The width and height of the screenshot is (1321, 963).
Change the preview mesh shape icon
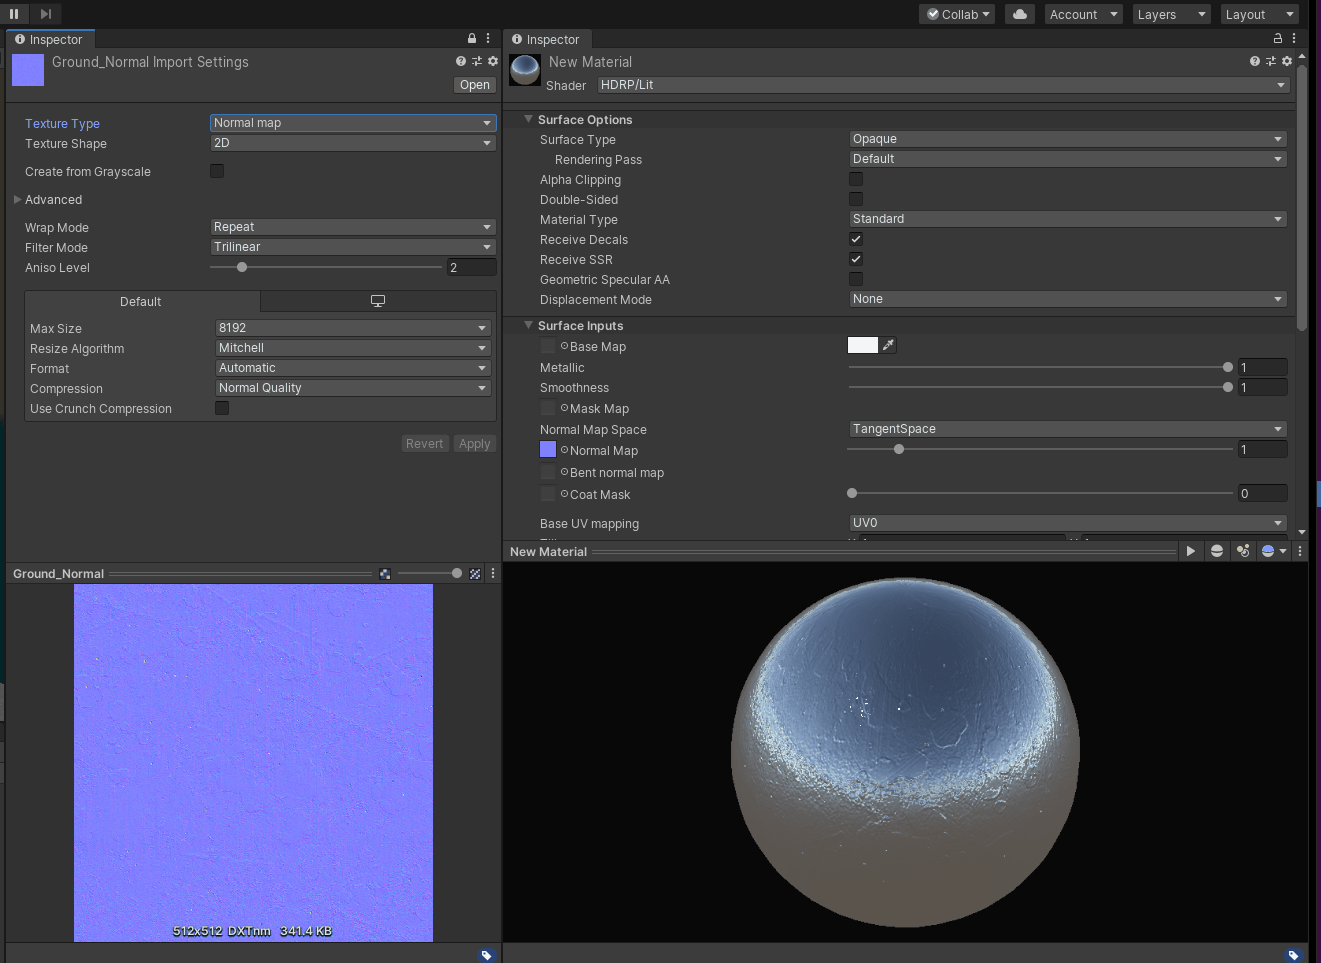point(1216,550)
